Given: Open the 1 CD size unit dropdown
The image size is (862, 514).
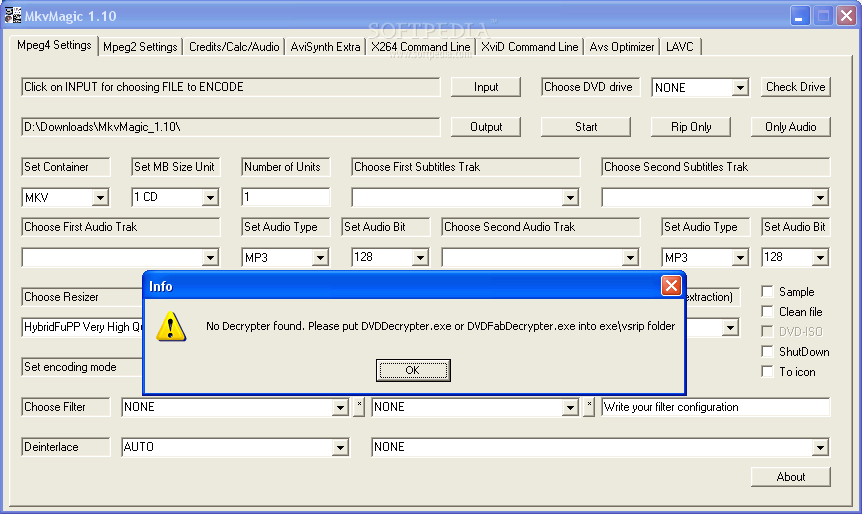Looking at the screenshot, I should pyautogui.click(x=210, y=197).
